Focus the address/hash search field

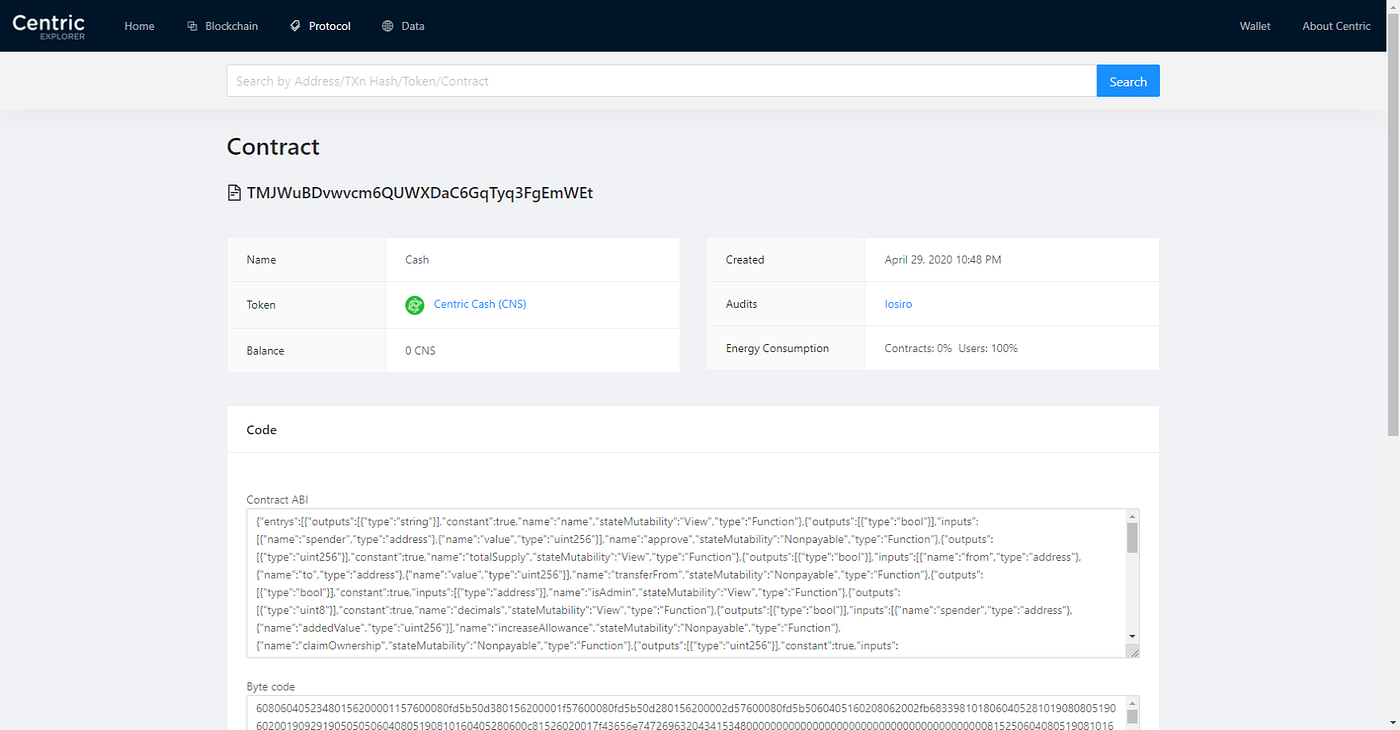662,81
